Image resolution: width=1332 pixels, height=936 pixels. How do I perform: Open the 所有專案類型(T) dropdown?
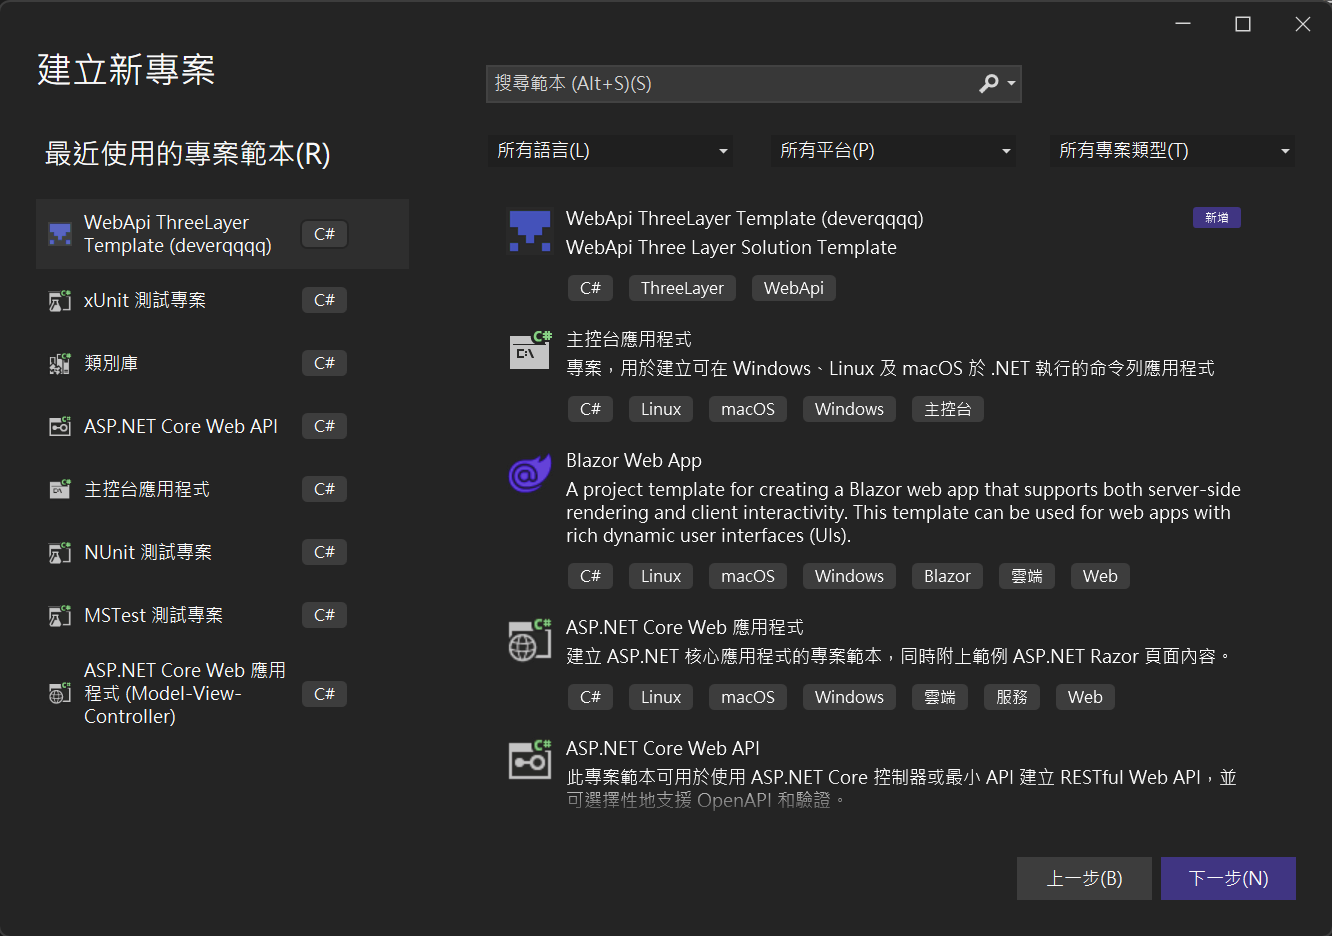click(x=1172, y=151)
